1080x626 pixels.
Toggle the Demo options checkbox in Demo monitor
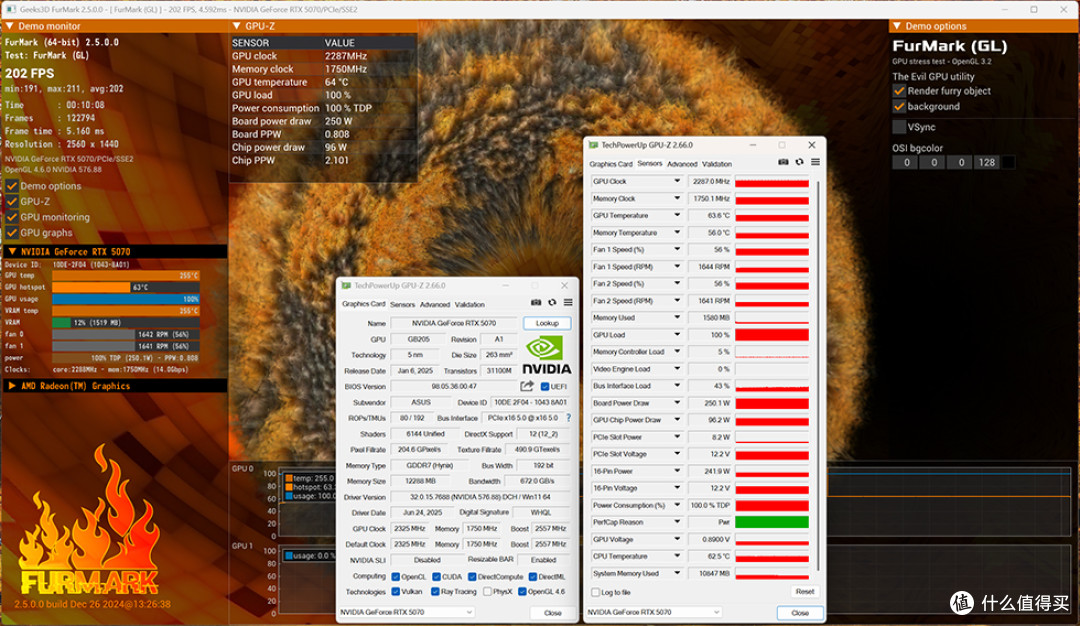(12, 186)
